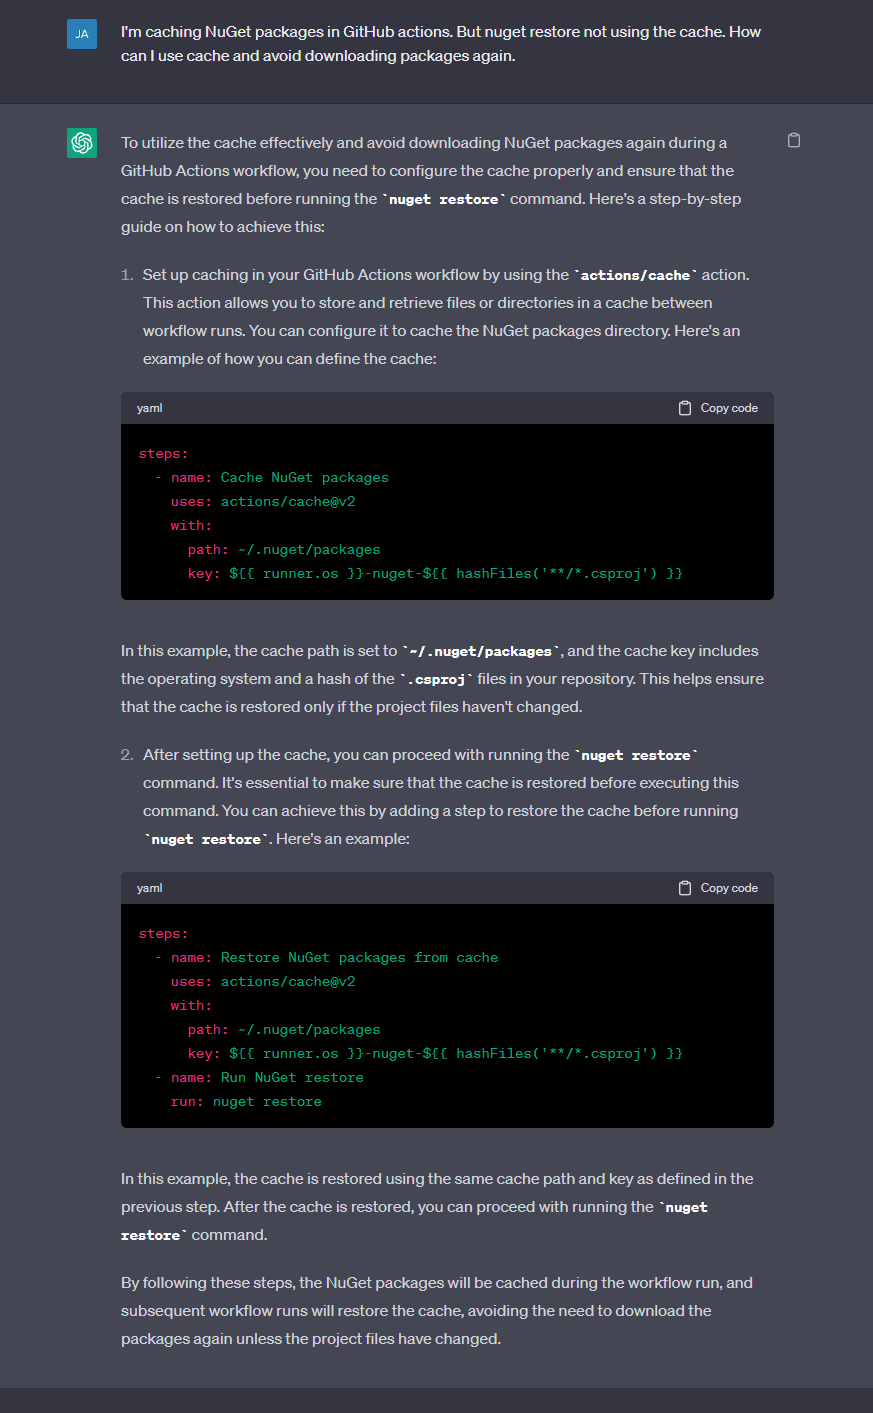Click the yaml label of the second code block
Image resolution: width=873 pixels, height=1413 pixels.
(x=150, y=888)
